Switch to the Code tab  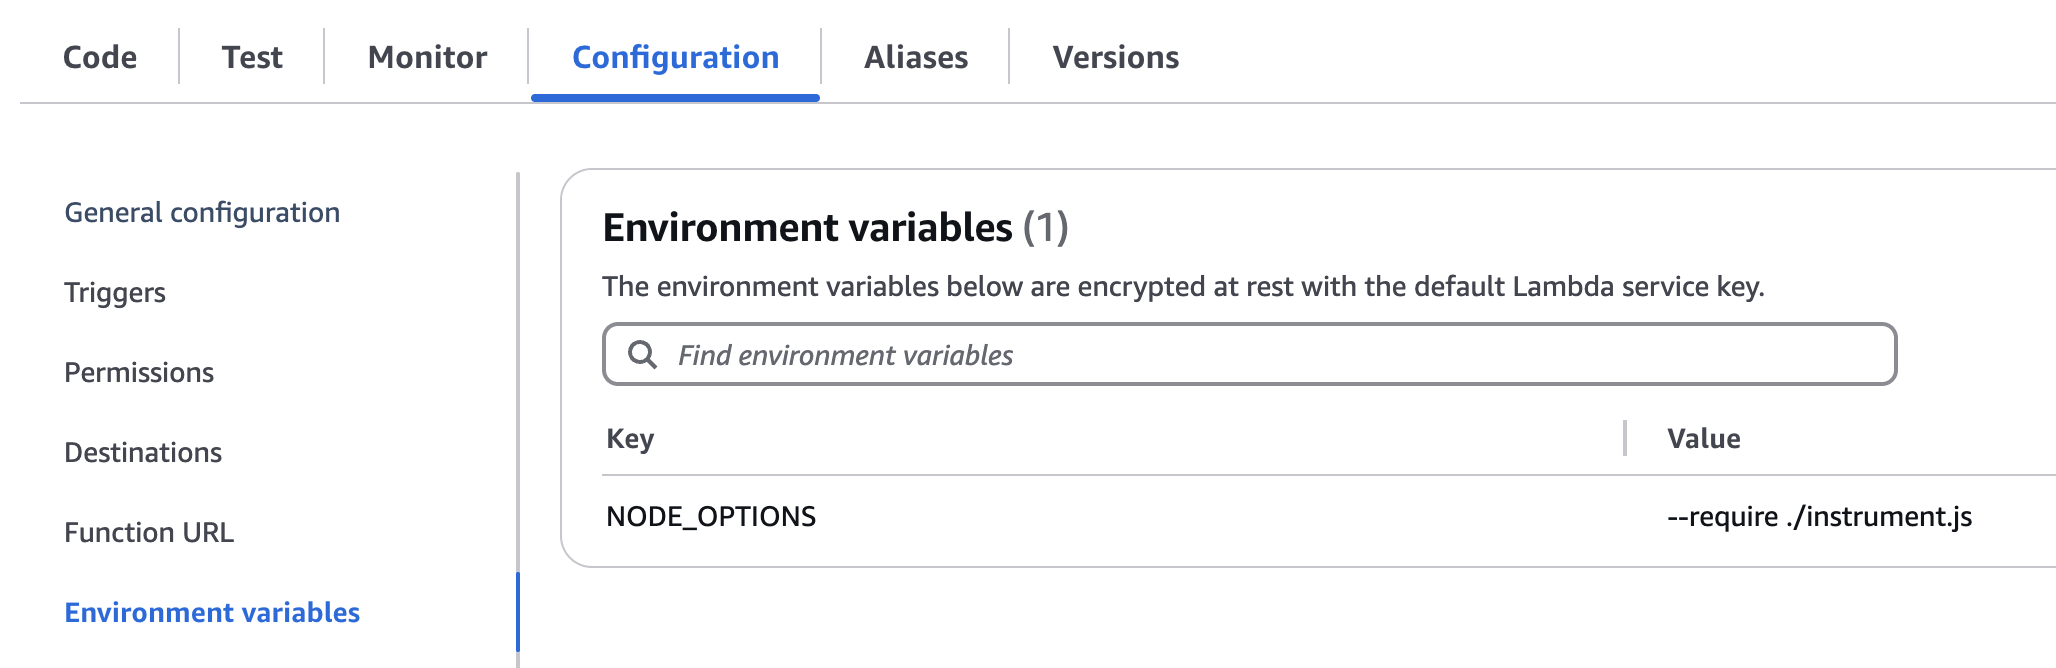coord(100,57)
